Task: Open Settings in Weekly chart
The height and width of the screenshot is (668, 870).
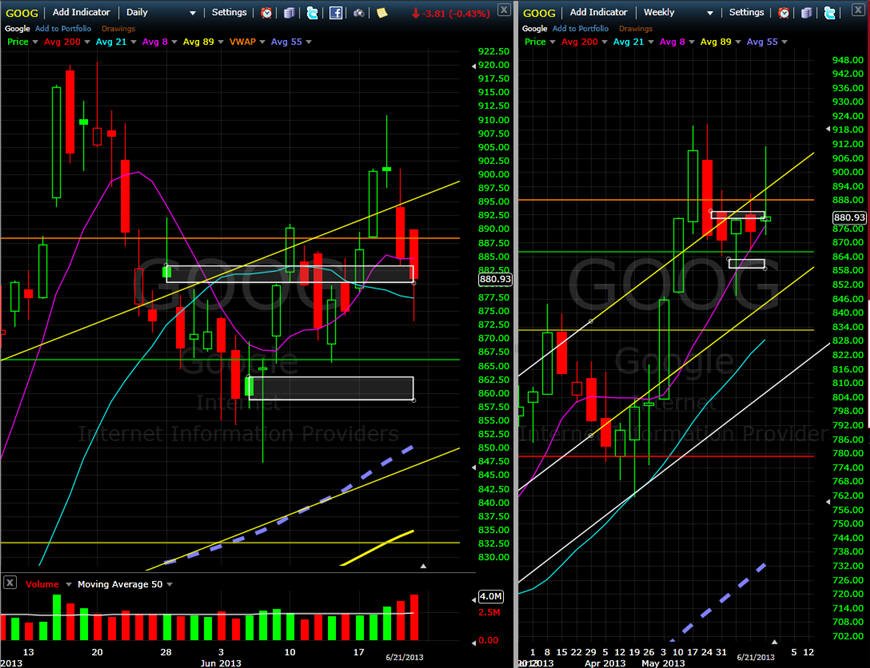Action: (746, 12)
